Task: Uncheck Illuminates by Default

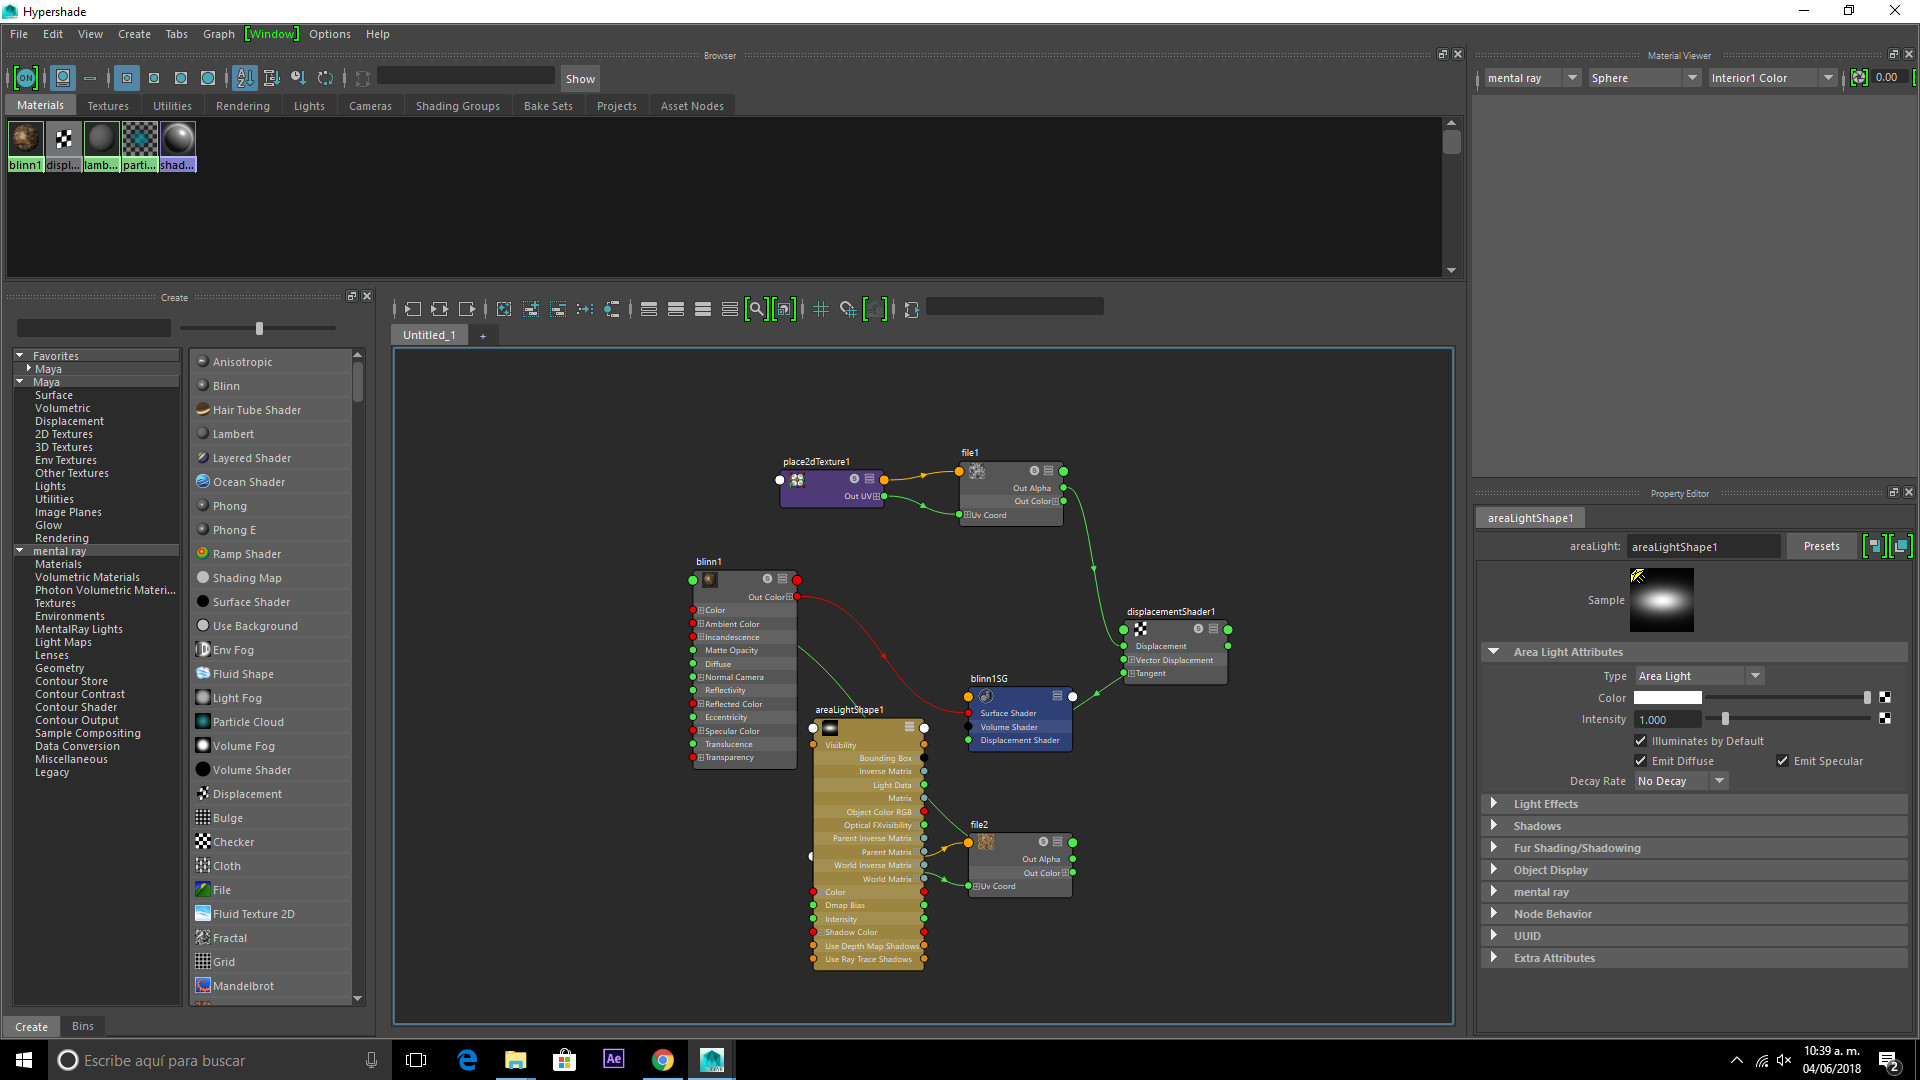Action: pos(1640,741)
